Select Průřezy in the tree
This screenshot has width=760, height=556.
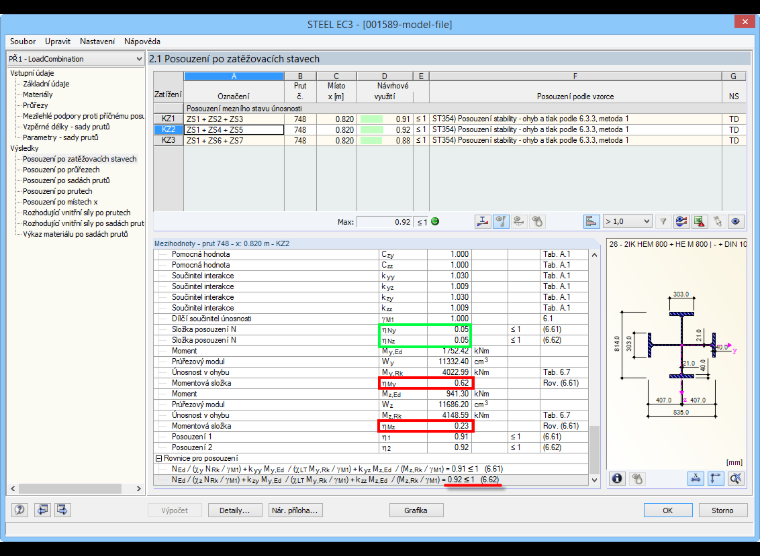coord(35,105)
